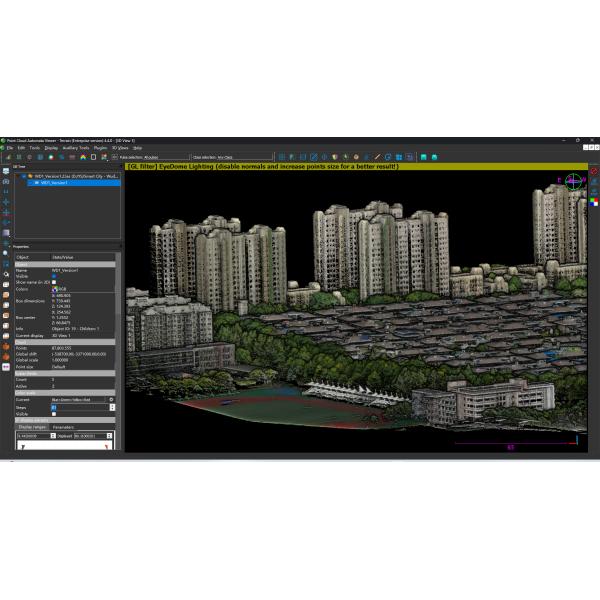Toggle the Show name in 3D checkbox

[53, 283]
